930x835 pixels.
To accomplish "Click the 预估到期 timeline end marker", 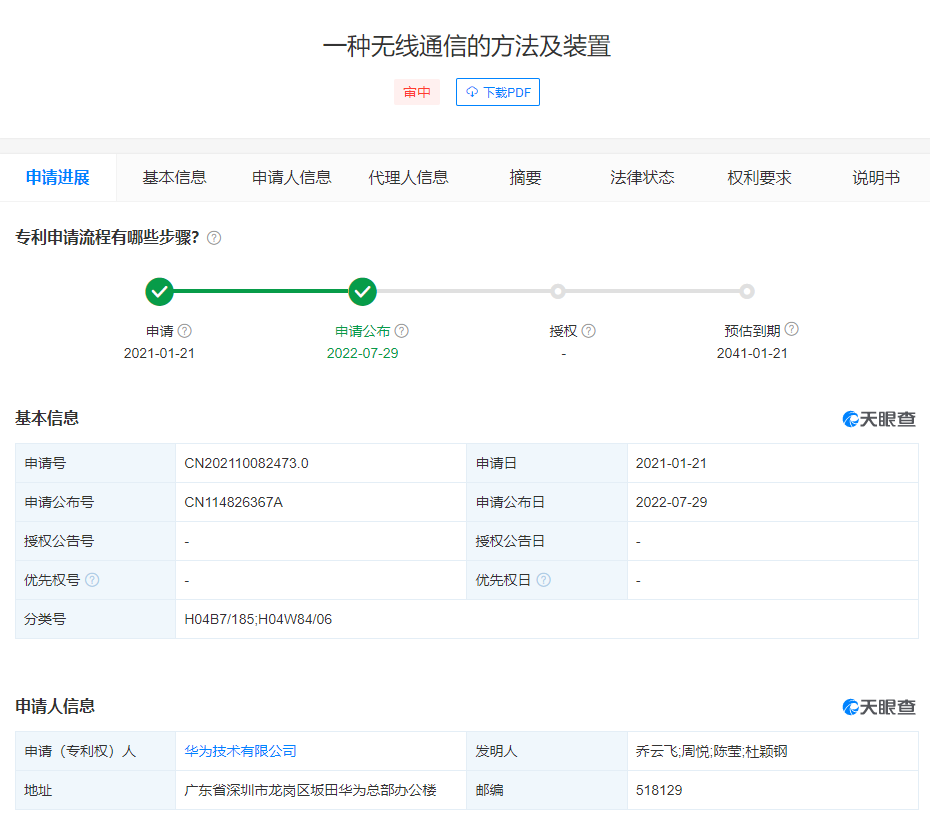I will coord(746,292).
